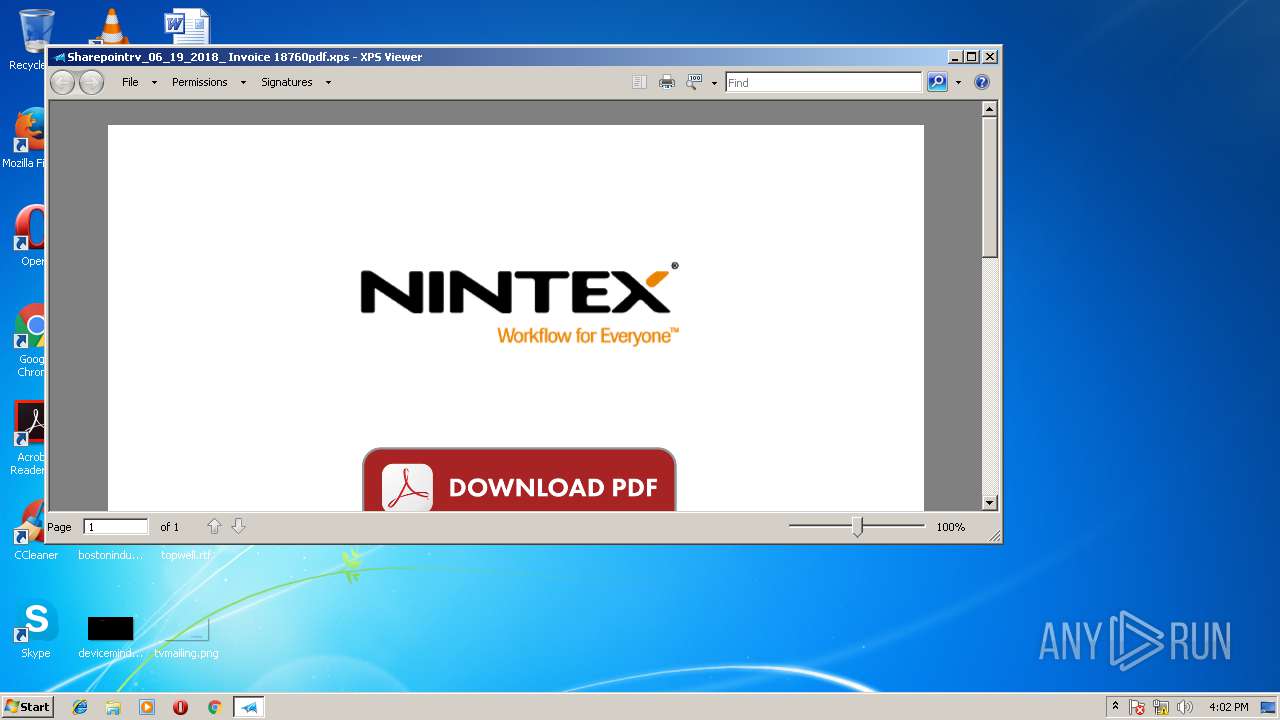Click vertical scrollbar up arrow
Screen dimensions: 1280x720
(x=990, y=109)
